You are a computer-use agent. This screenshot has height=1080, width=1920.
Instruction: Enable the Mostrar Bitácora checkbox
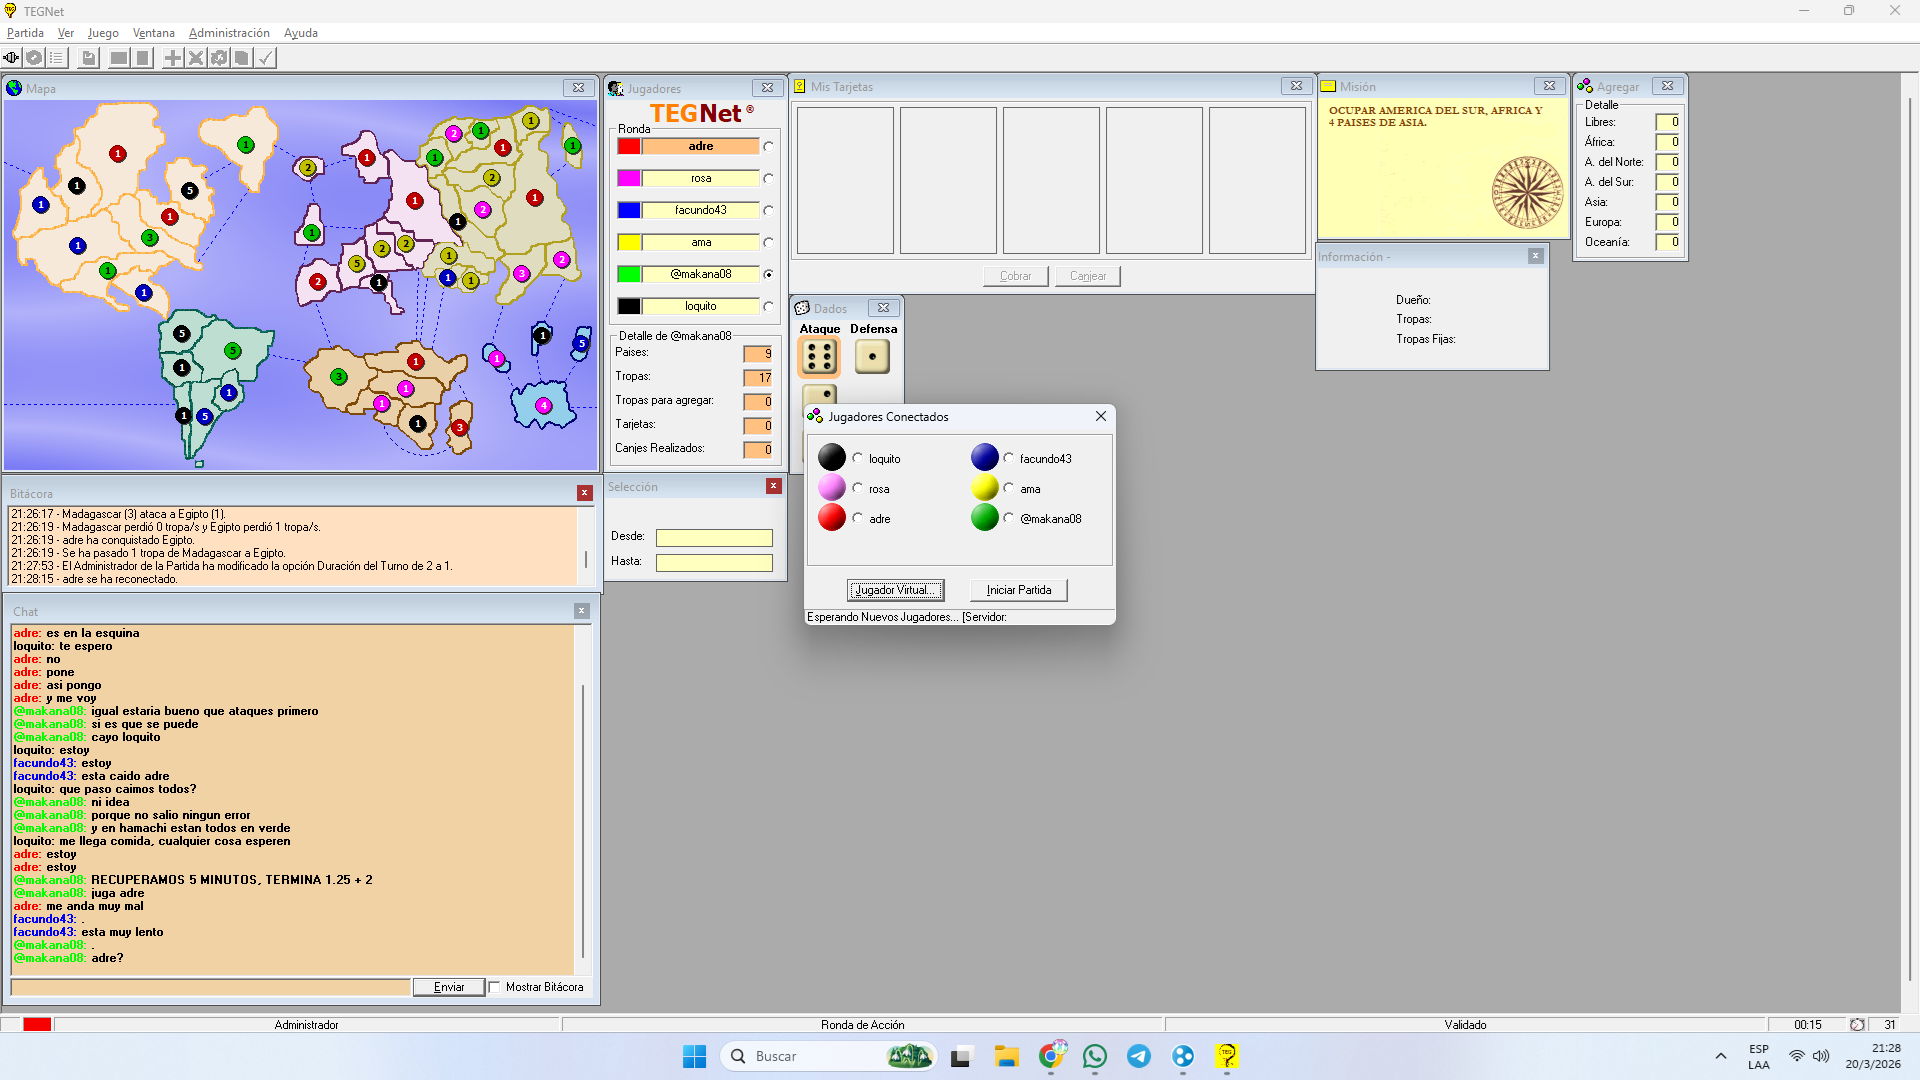pos(495,987)
